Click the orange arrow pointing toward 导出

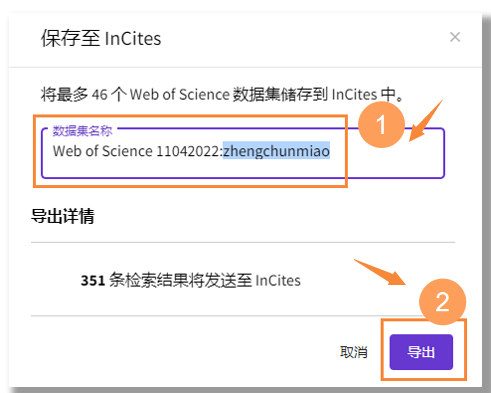(x=380, y=272)
